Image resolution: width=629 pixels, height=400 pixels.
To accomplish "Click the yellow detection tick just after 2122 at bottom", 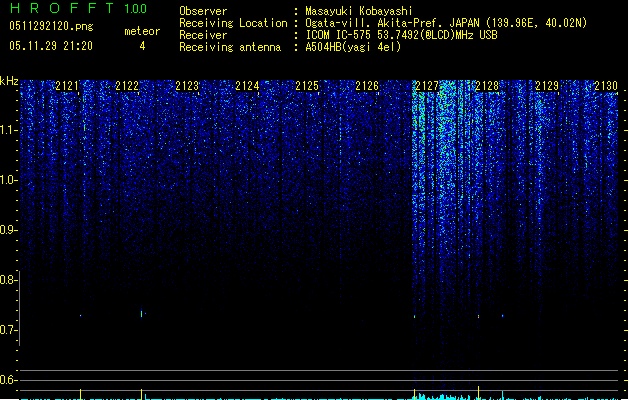I will click(x=141, y=394).
